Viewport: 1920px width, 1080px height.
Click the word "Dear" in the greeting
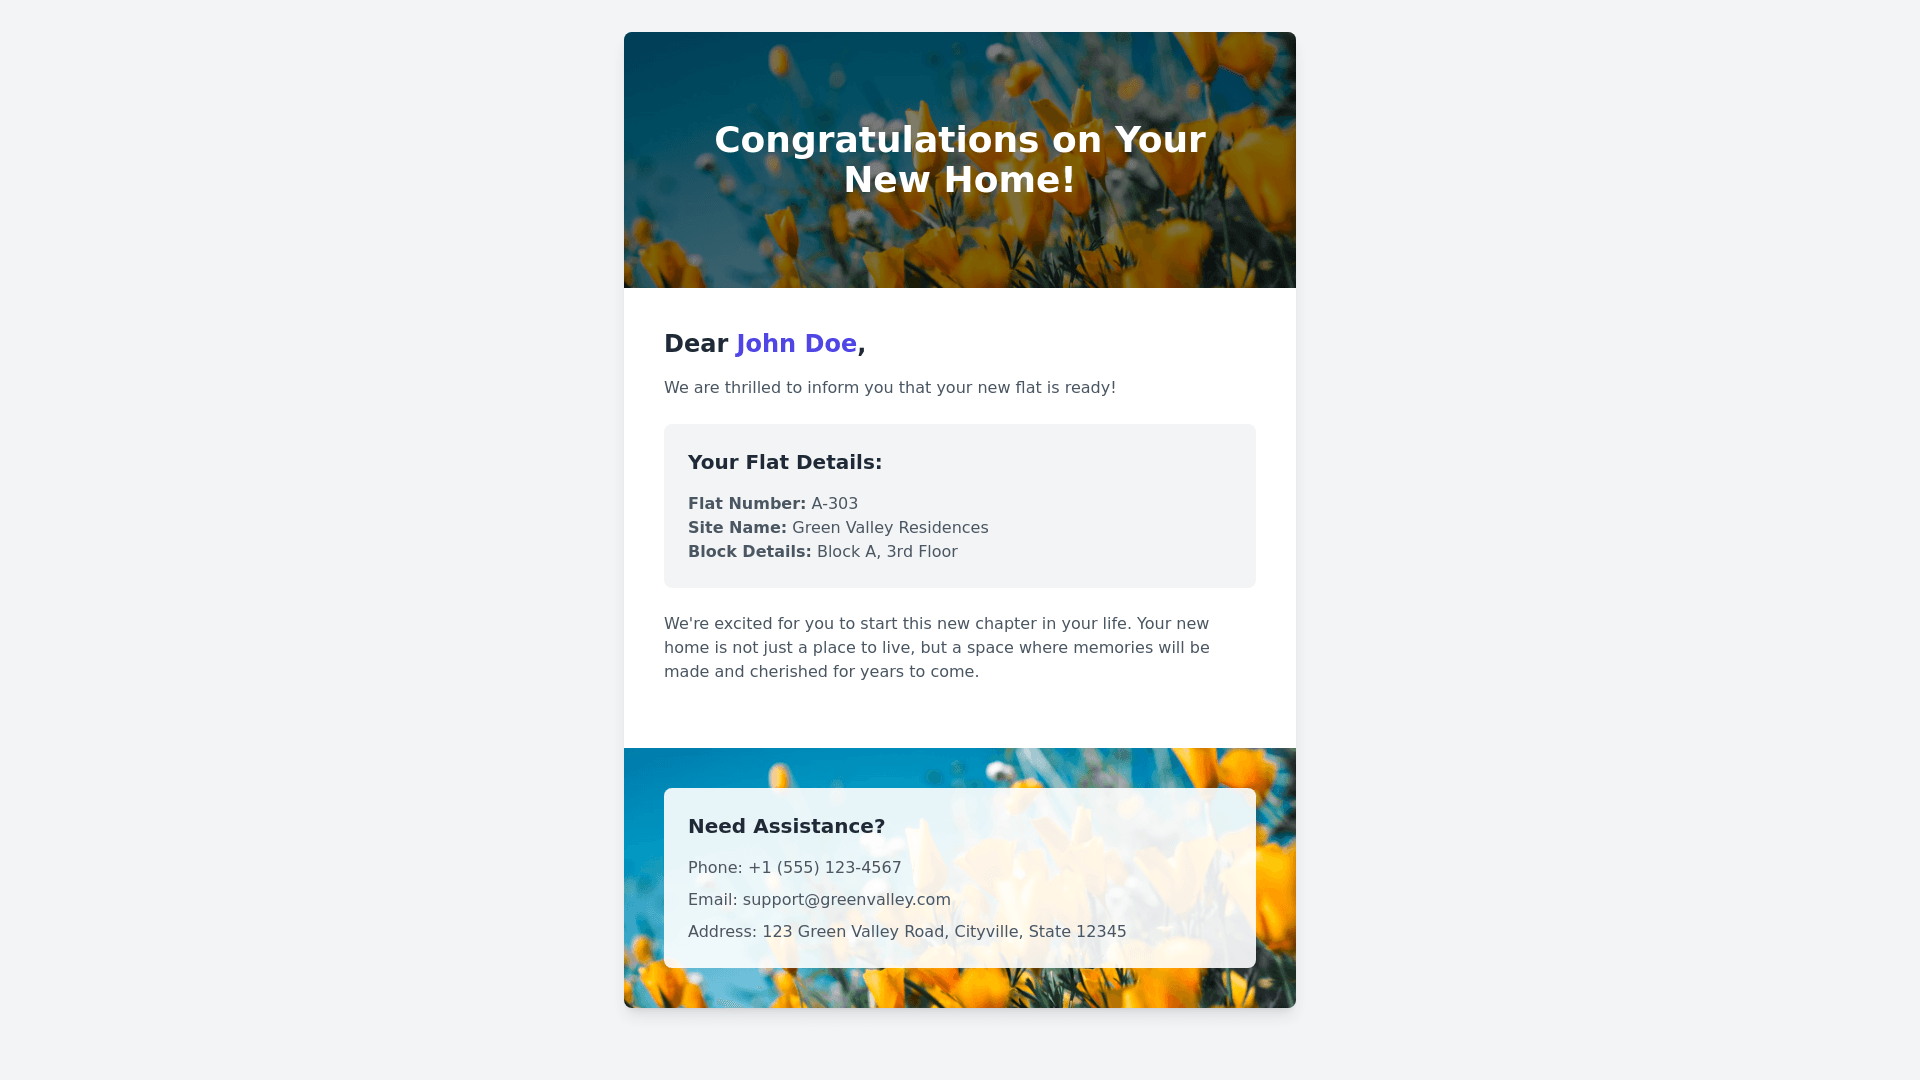[696, 344]
